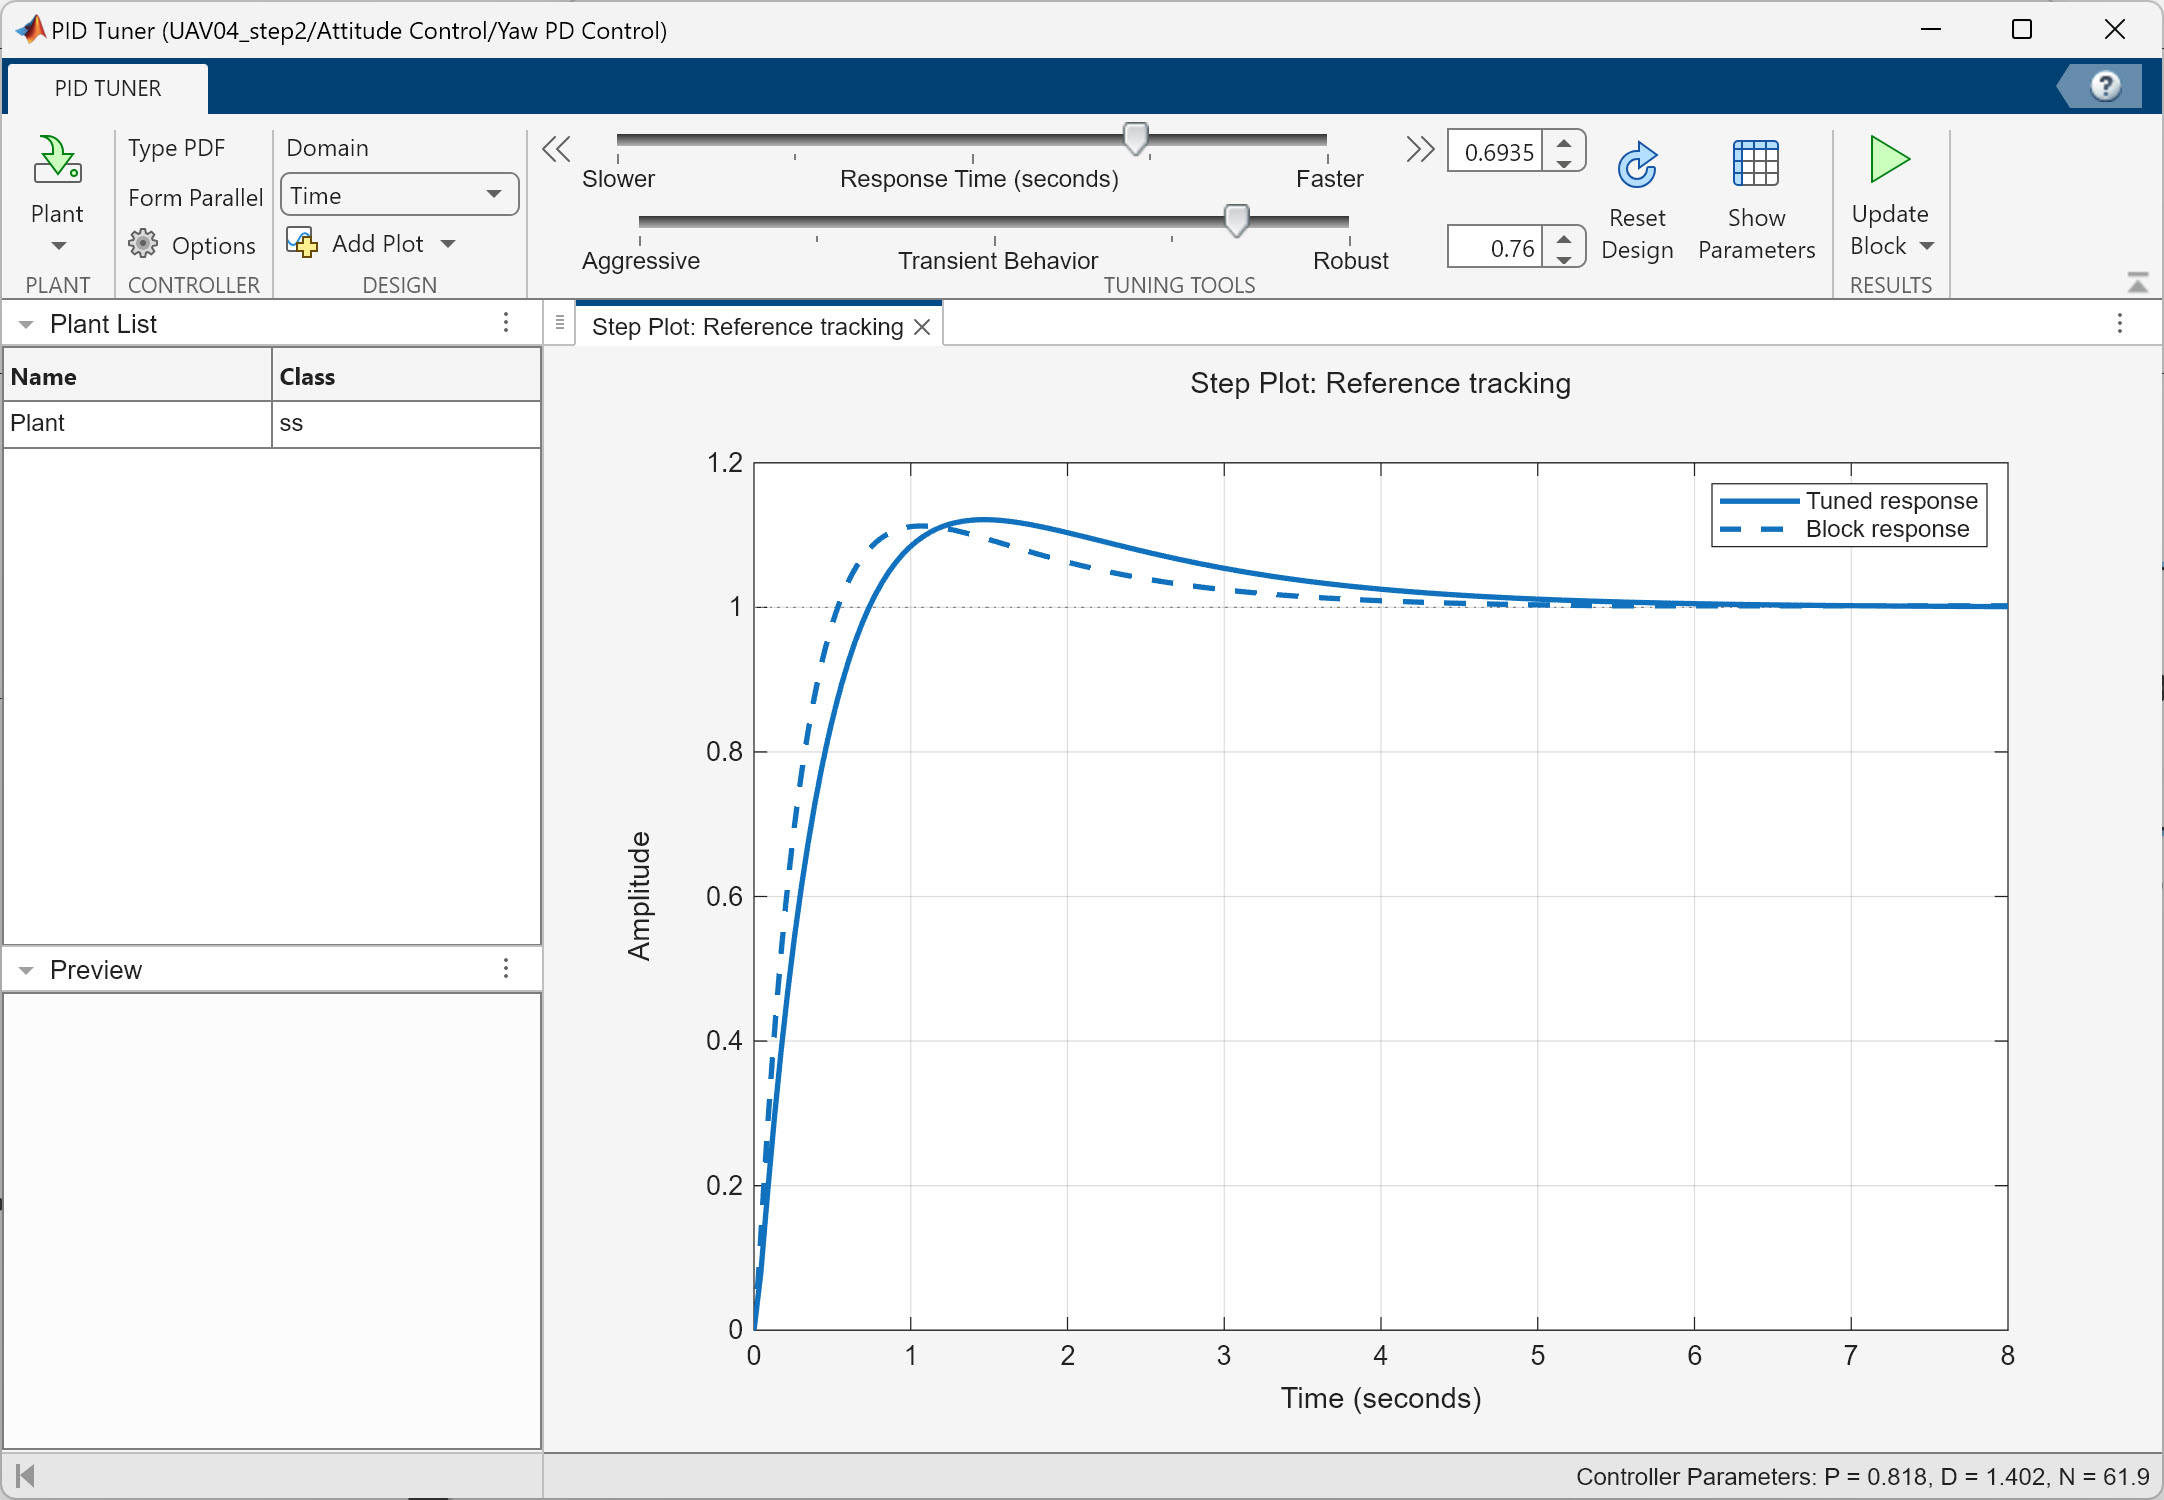The image size is (2164, 1500).
Task: Click the response time value field 0.6935
Action: tap(1496, 152)
